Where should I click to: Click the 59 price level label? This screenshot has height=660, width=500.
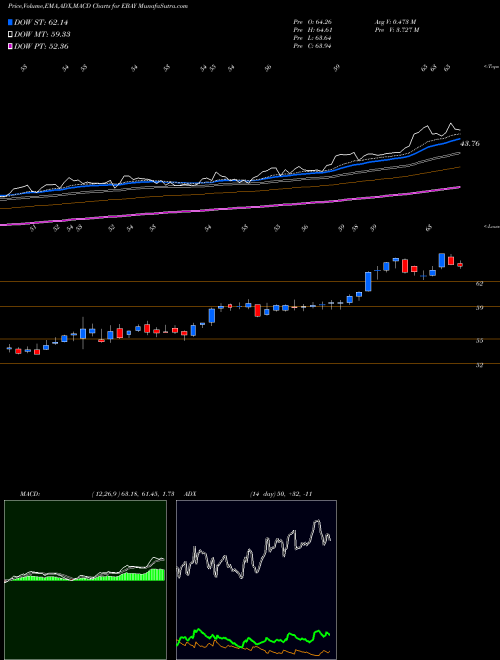point(479,308)
